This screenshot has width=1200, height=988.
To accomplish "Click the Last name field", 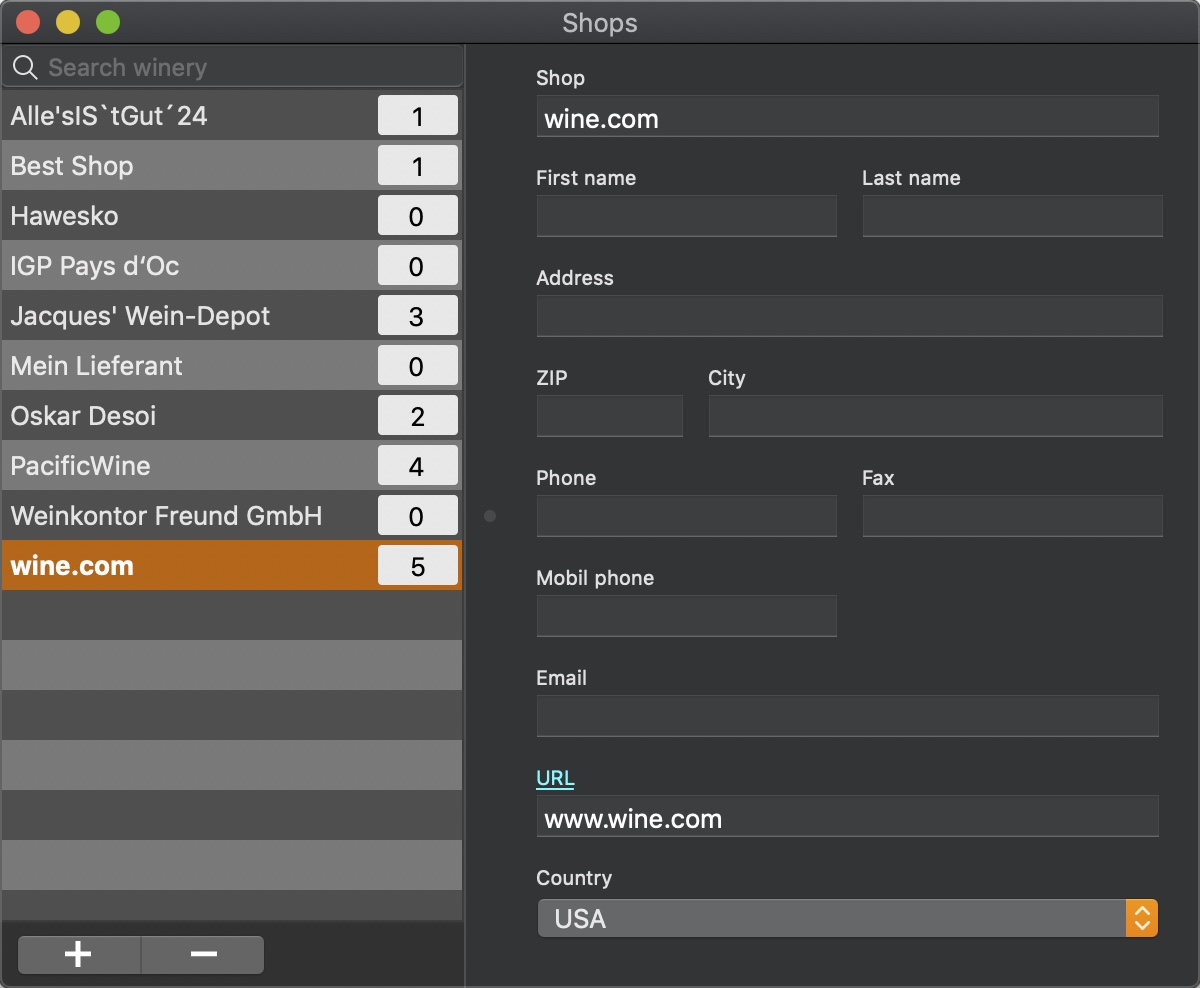I will click(1013, 216).
